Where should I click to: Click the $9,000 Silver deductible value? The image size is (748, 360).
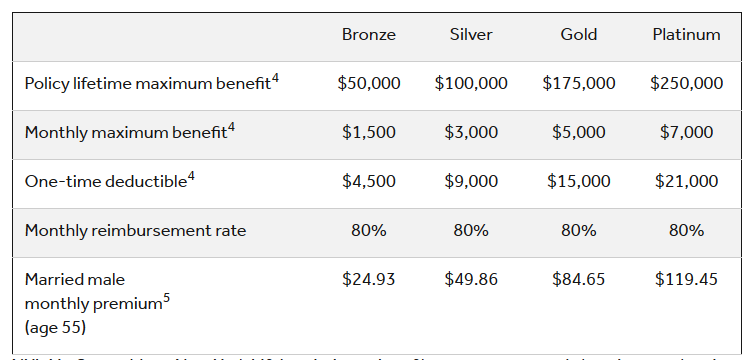(471, 181)
